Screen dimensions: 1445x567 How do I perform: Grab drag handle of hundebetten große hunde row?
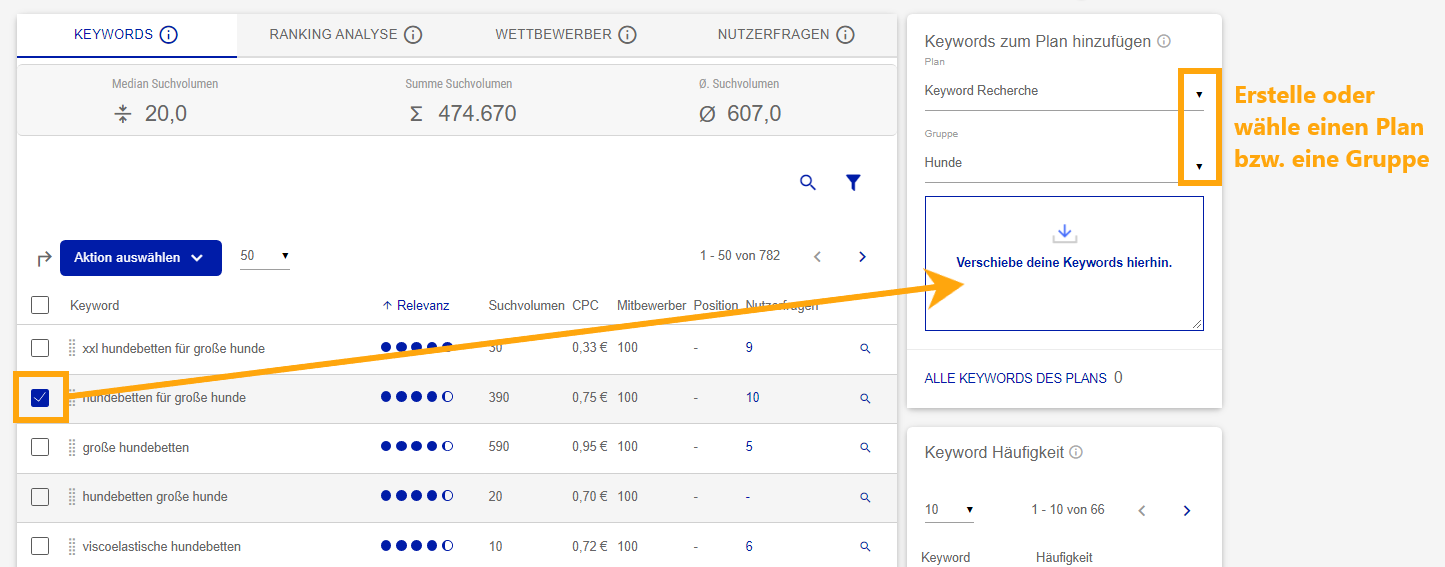72,496
